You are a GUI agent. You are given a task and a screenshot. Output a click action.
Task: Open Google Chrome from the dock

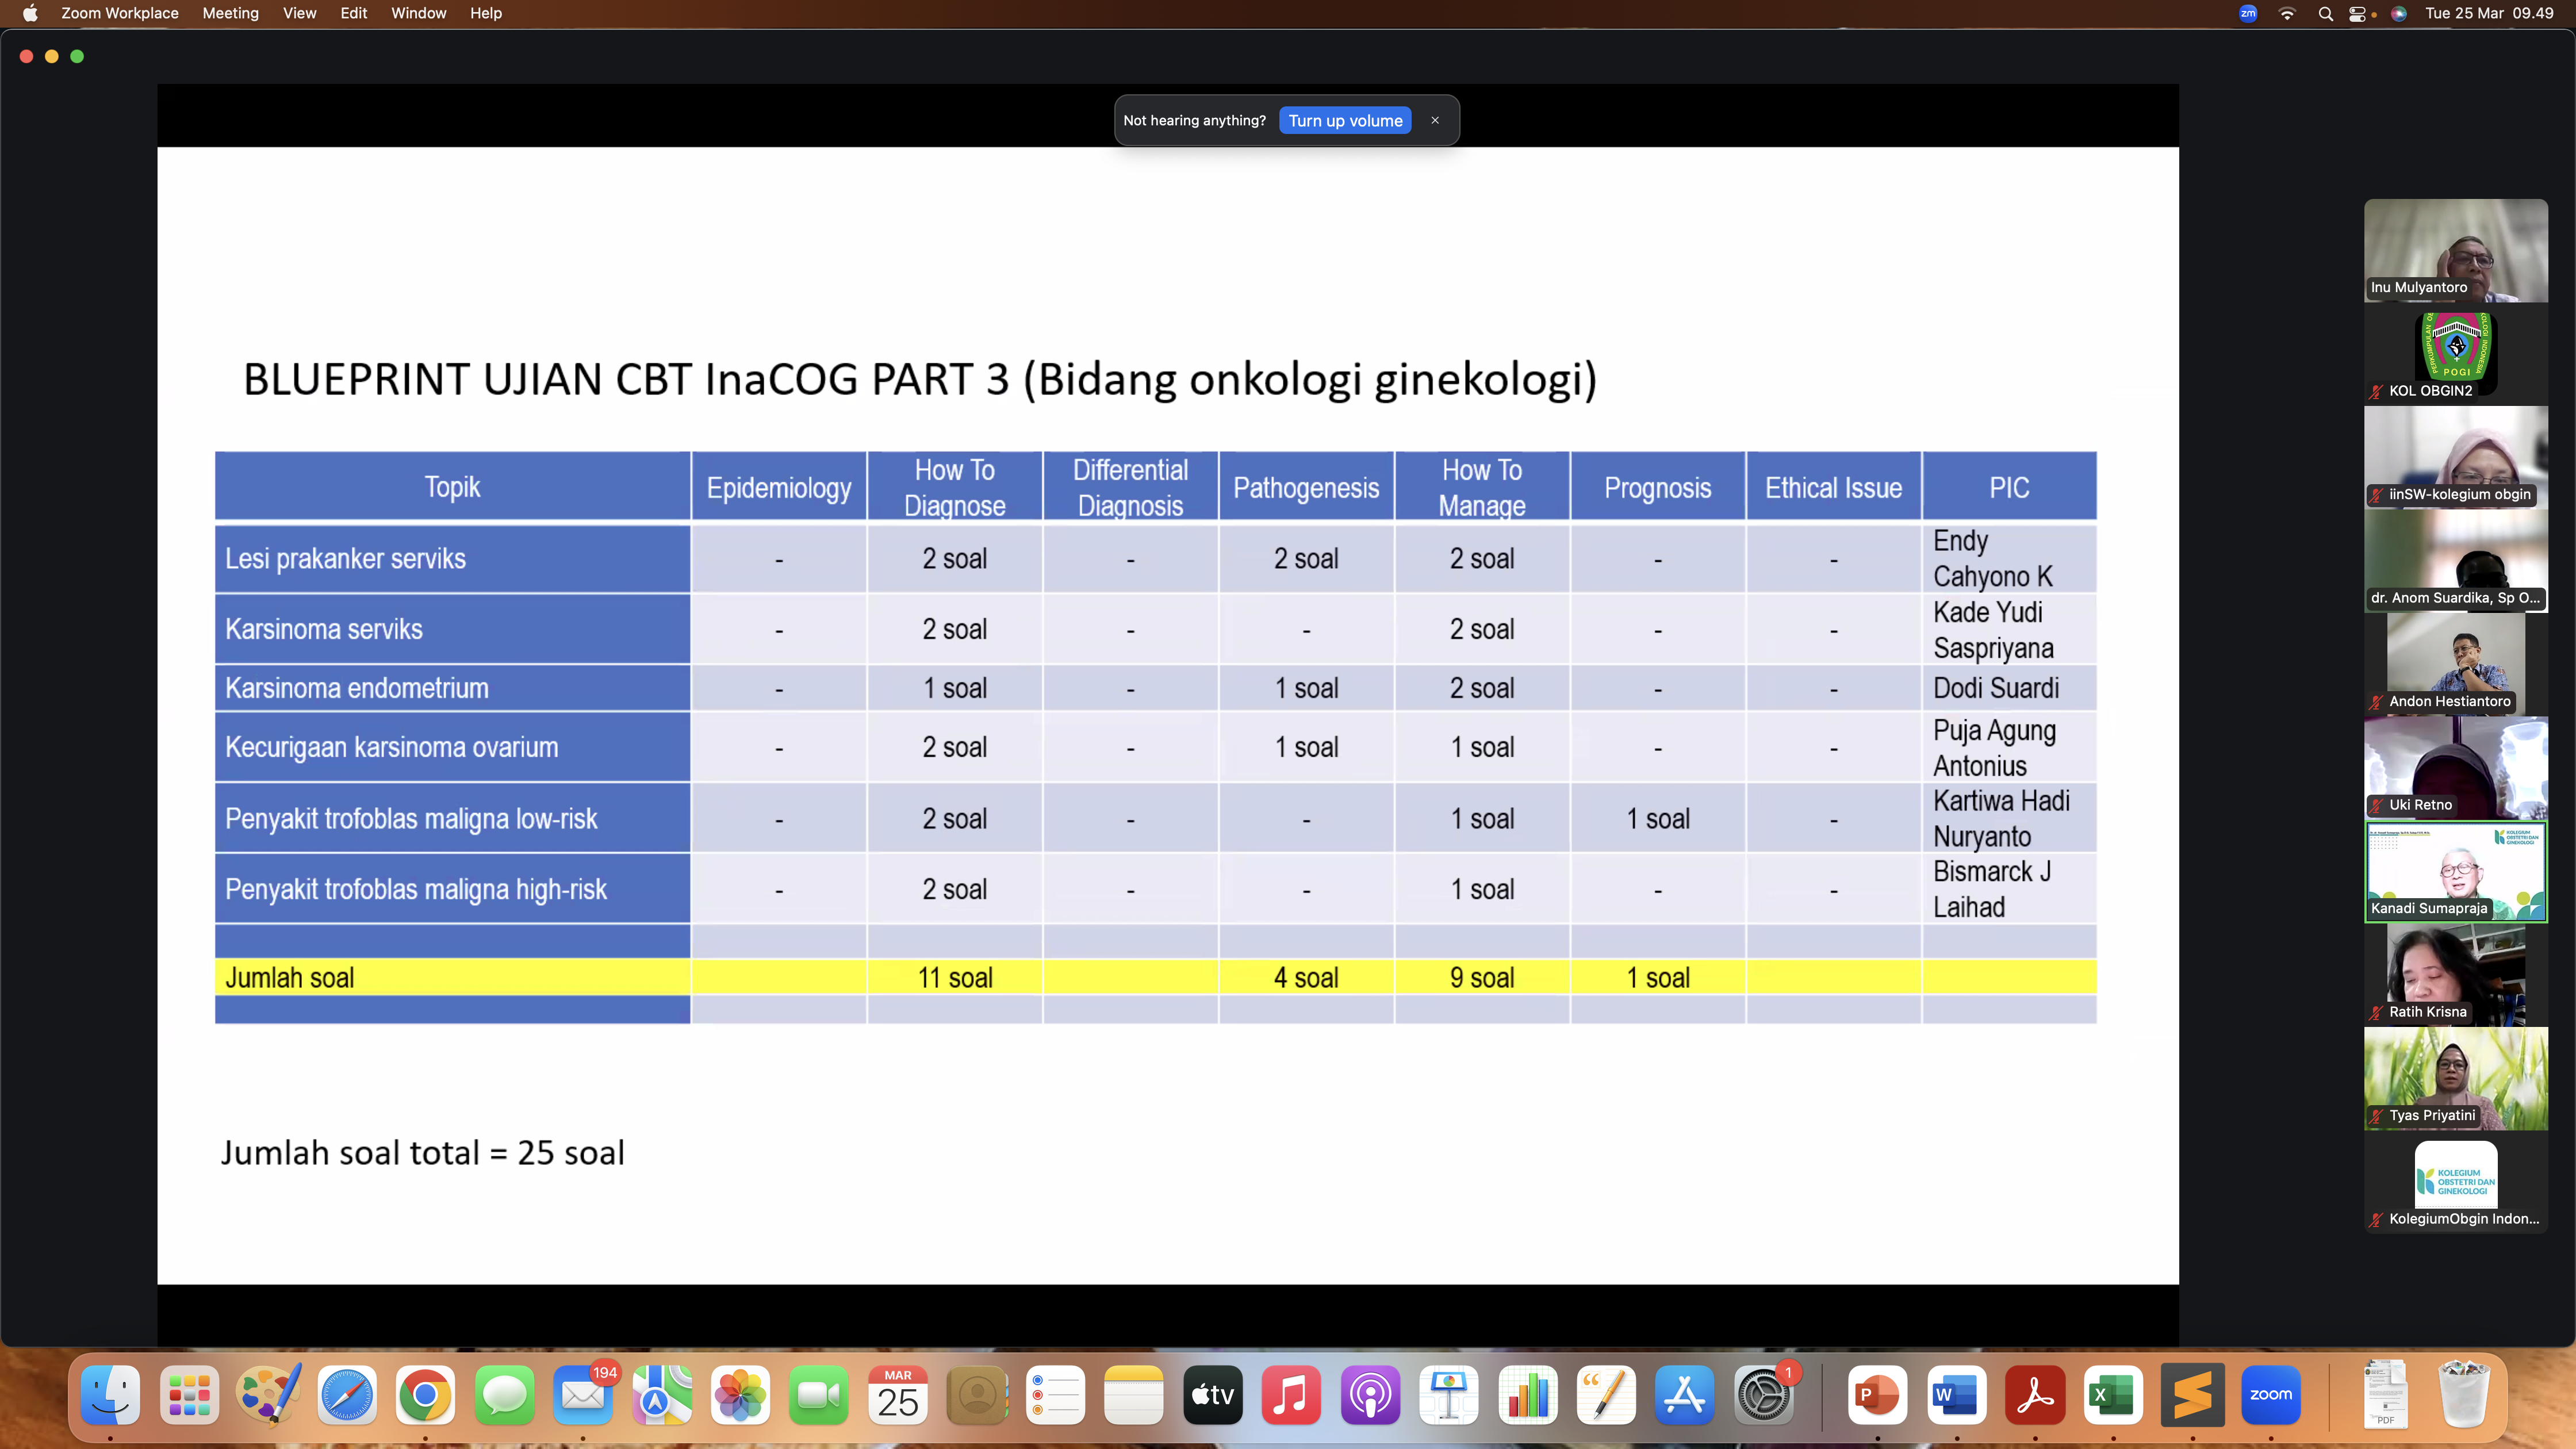pyautogui.click(x=425, y=1394)
